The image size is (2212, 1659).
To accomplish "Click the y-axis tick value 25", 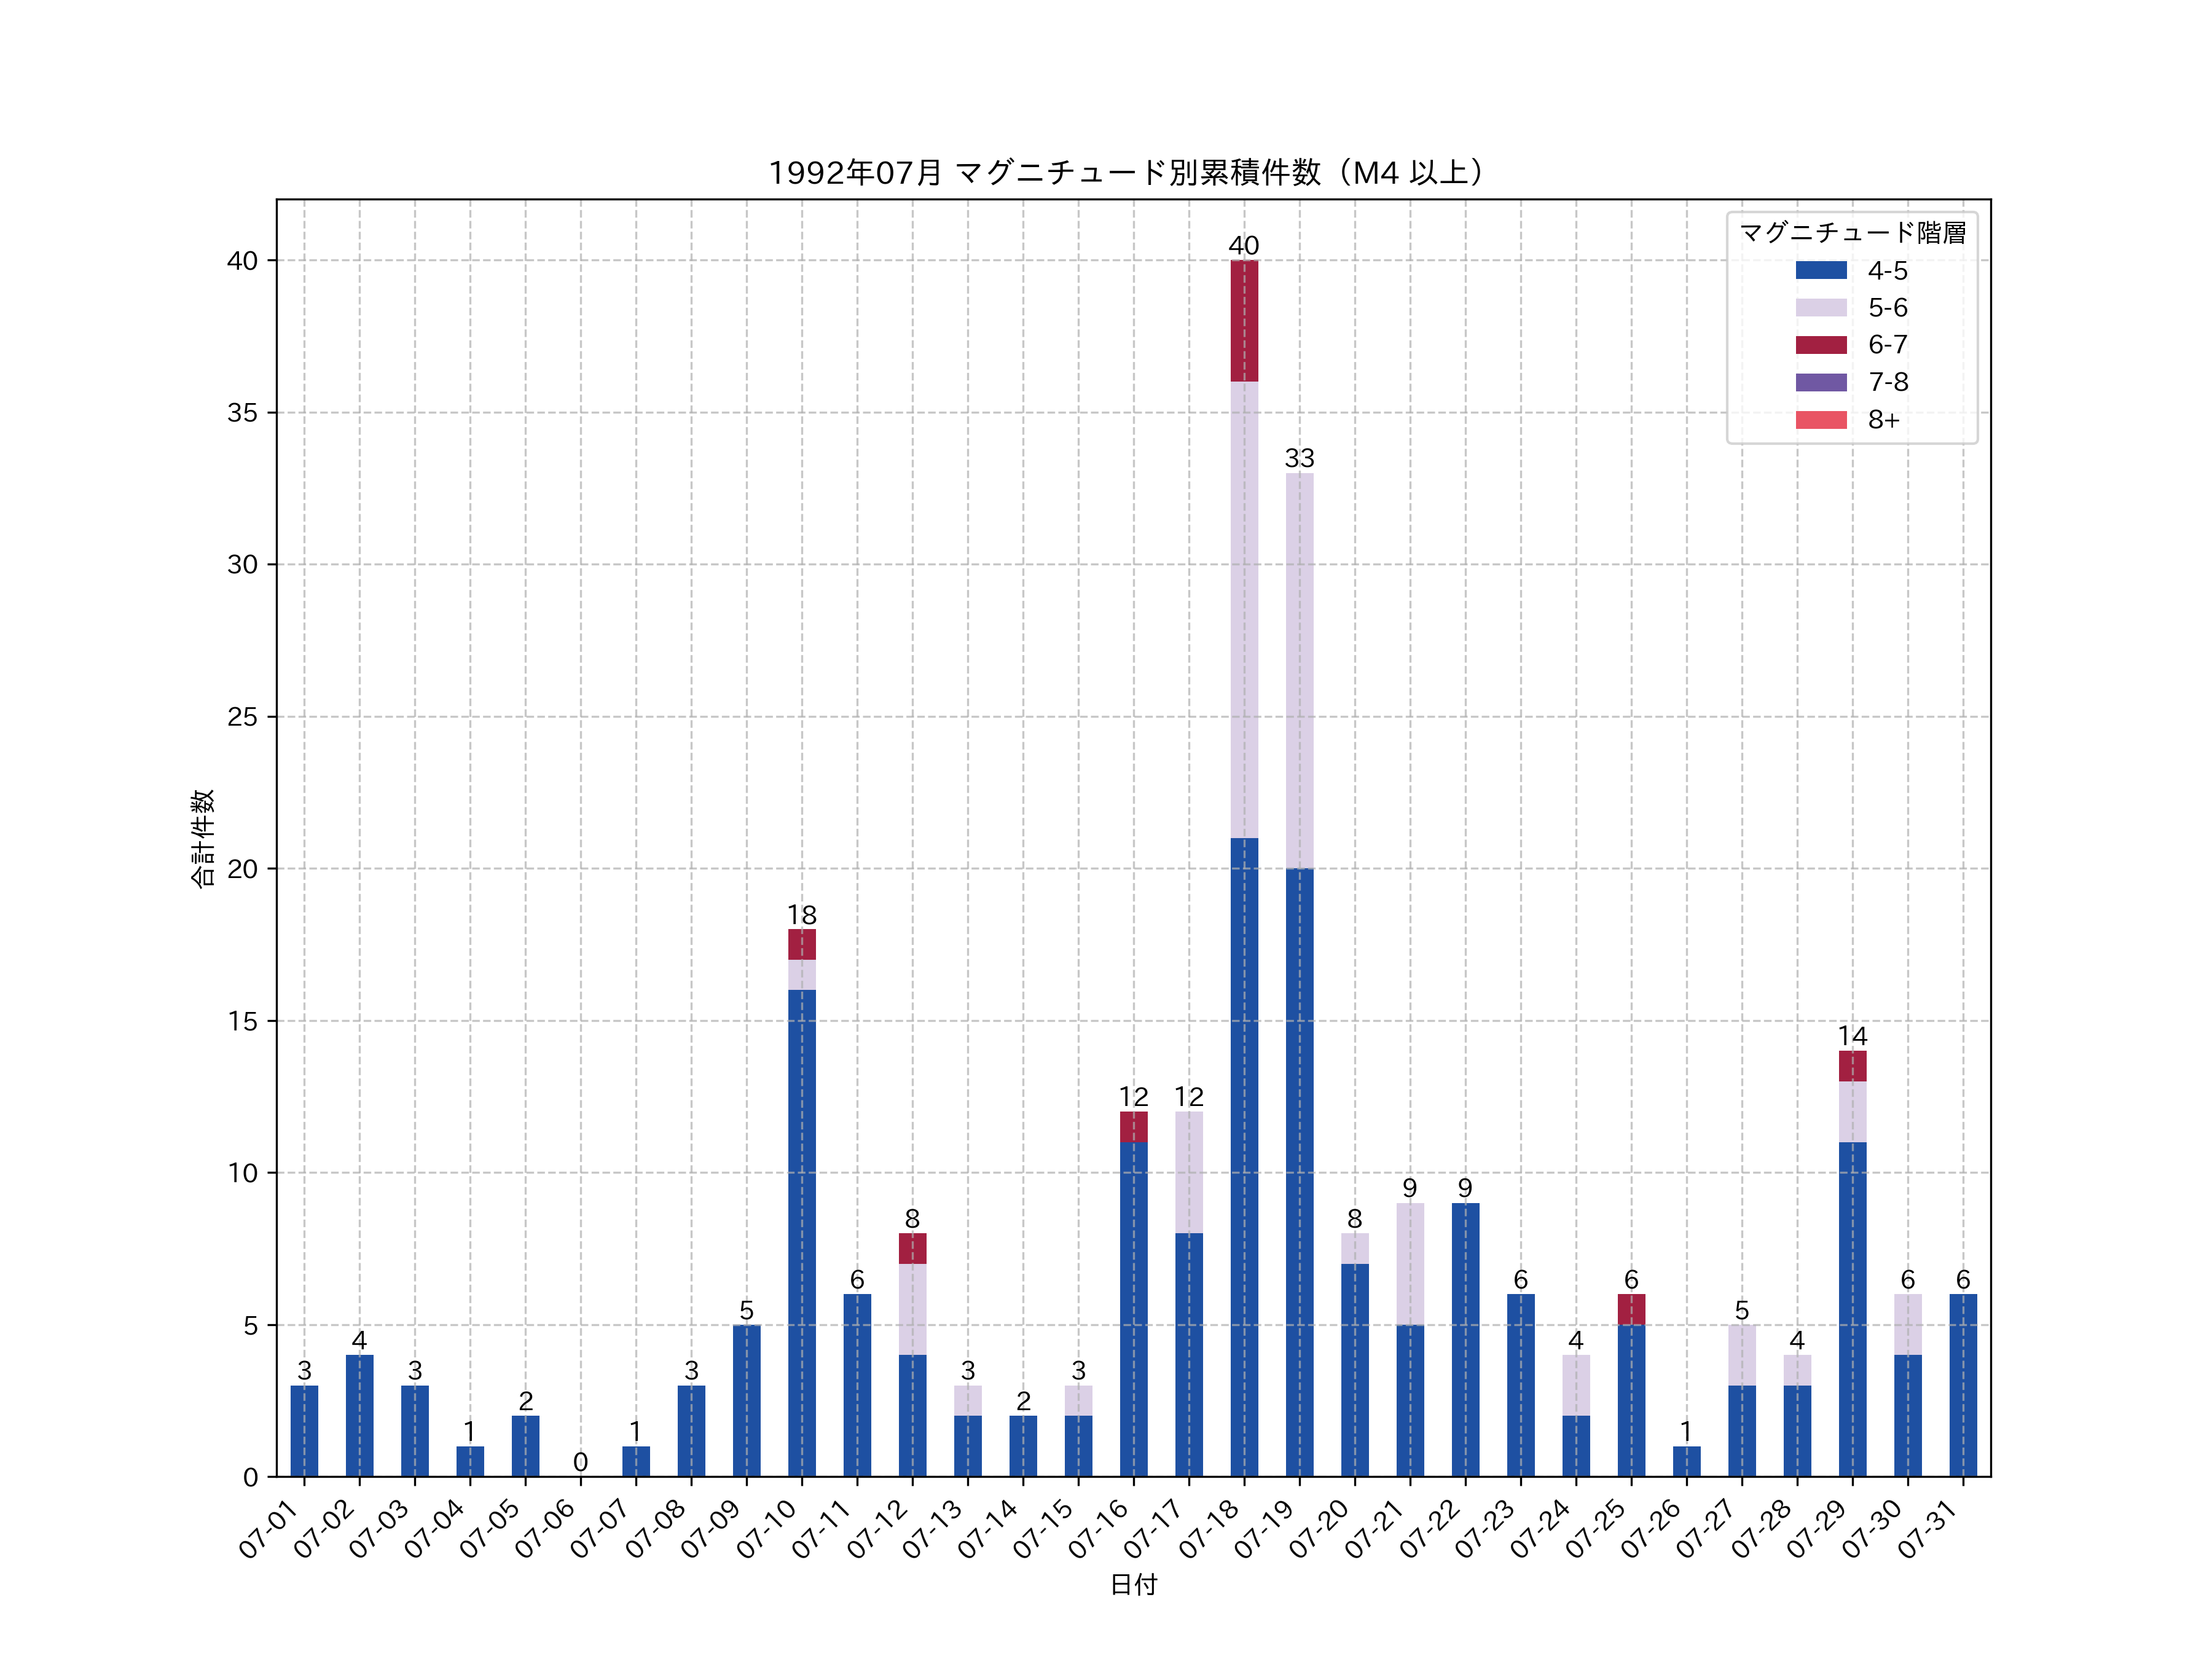I will coord(242,717).
